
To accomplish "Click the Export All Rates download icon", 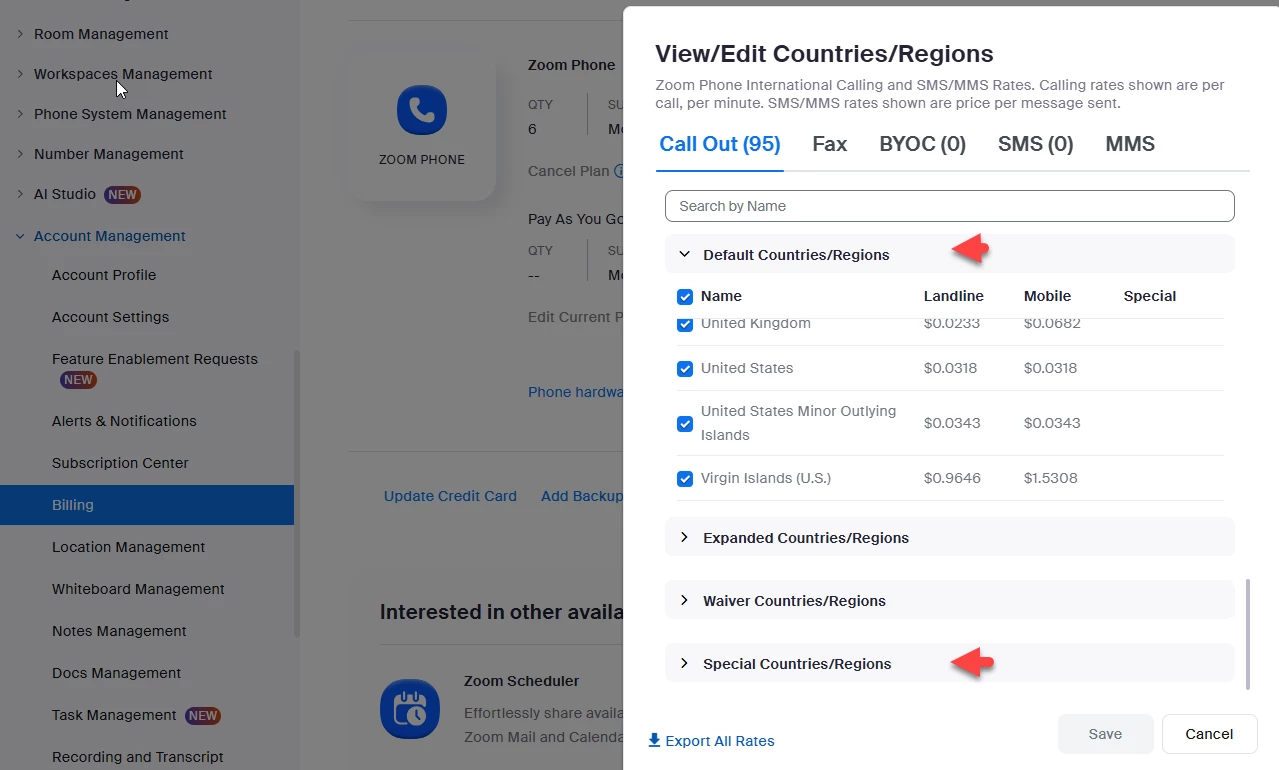I will 654,741.
